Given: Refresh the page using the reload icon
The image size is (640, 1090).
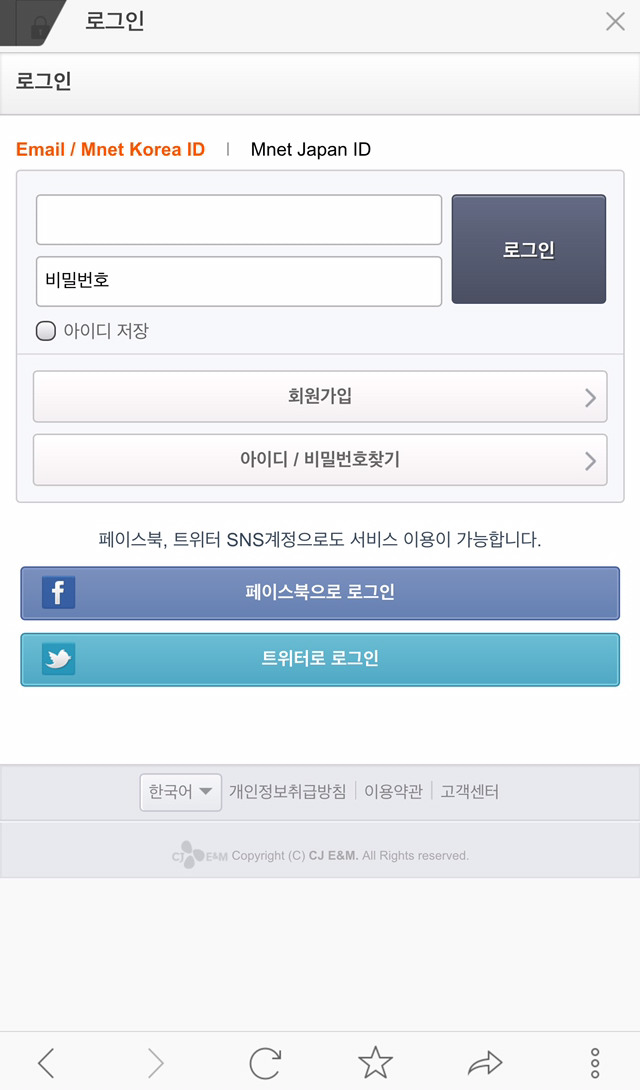Looking at the screenshot, I should point(265,1062).
